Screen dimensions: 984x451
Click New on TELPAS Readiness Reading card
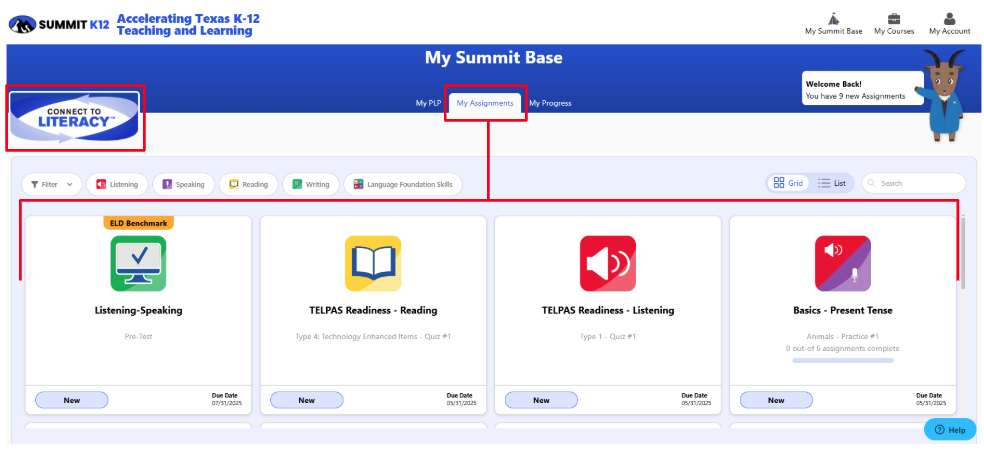point(306,400)
